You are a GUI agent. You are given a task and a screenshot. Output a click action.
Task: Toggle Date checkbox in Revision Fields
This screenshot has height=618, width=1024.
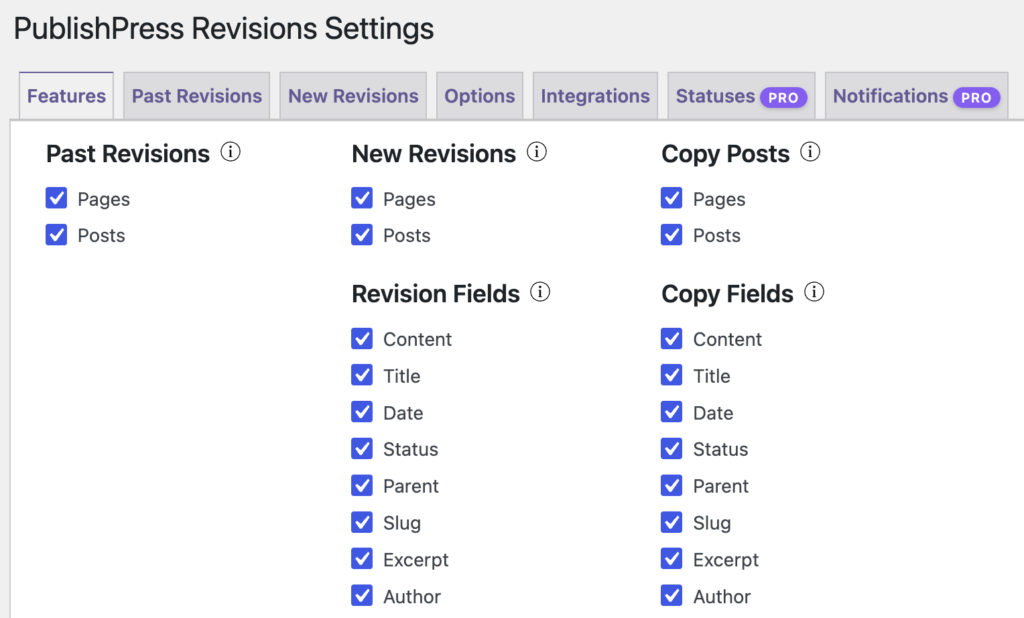pyautogui.click(x=362, y=412)
